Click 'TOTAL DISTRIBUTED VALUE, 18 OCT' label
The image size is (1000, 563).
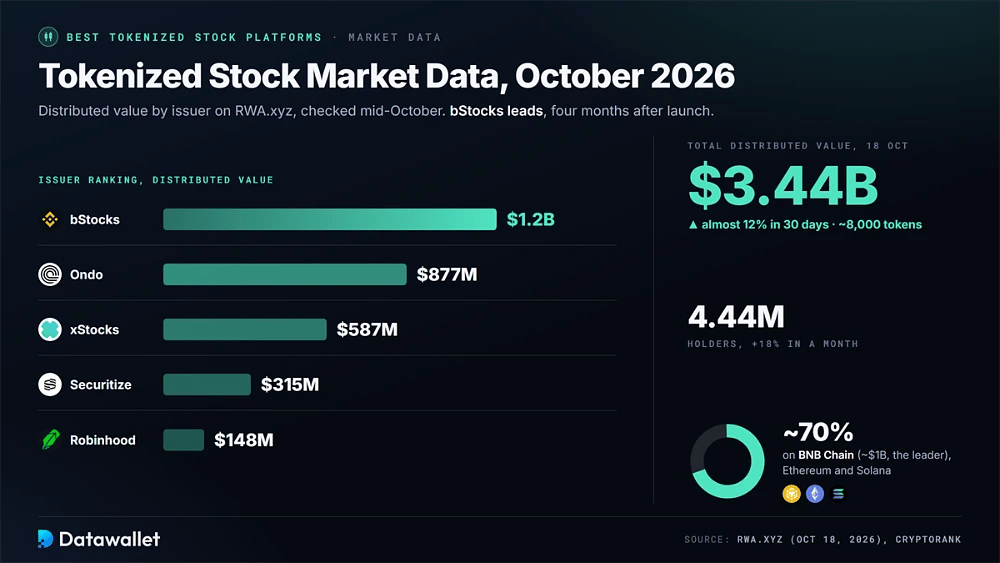click(x=798, y=145)
